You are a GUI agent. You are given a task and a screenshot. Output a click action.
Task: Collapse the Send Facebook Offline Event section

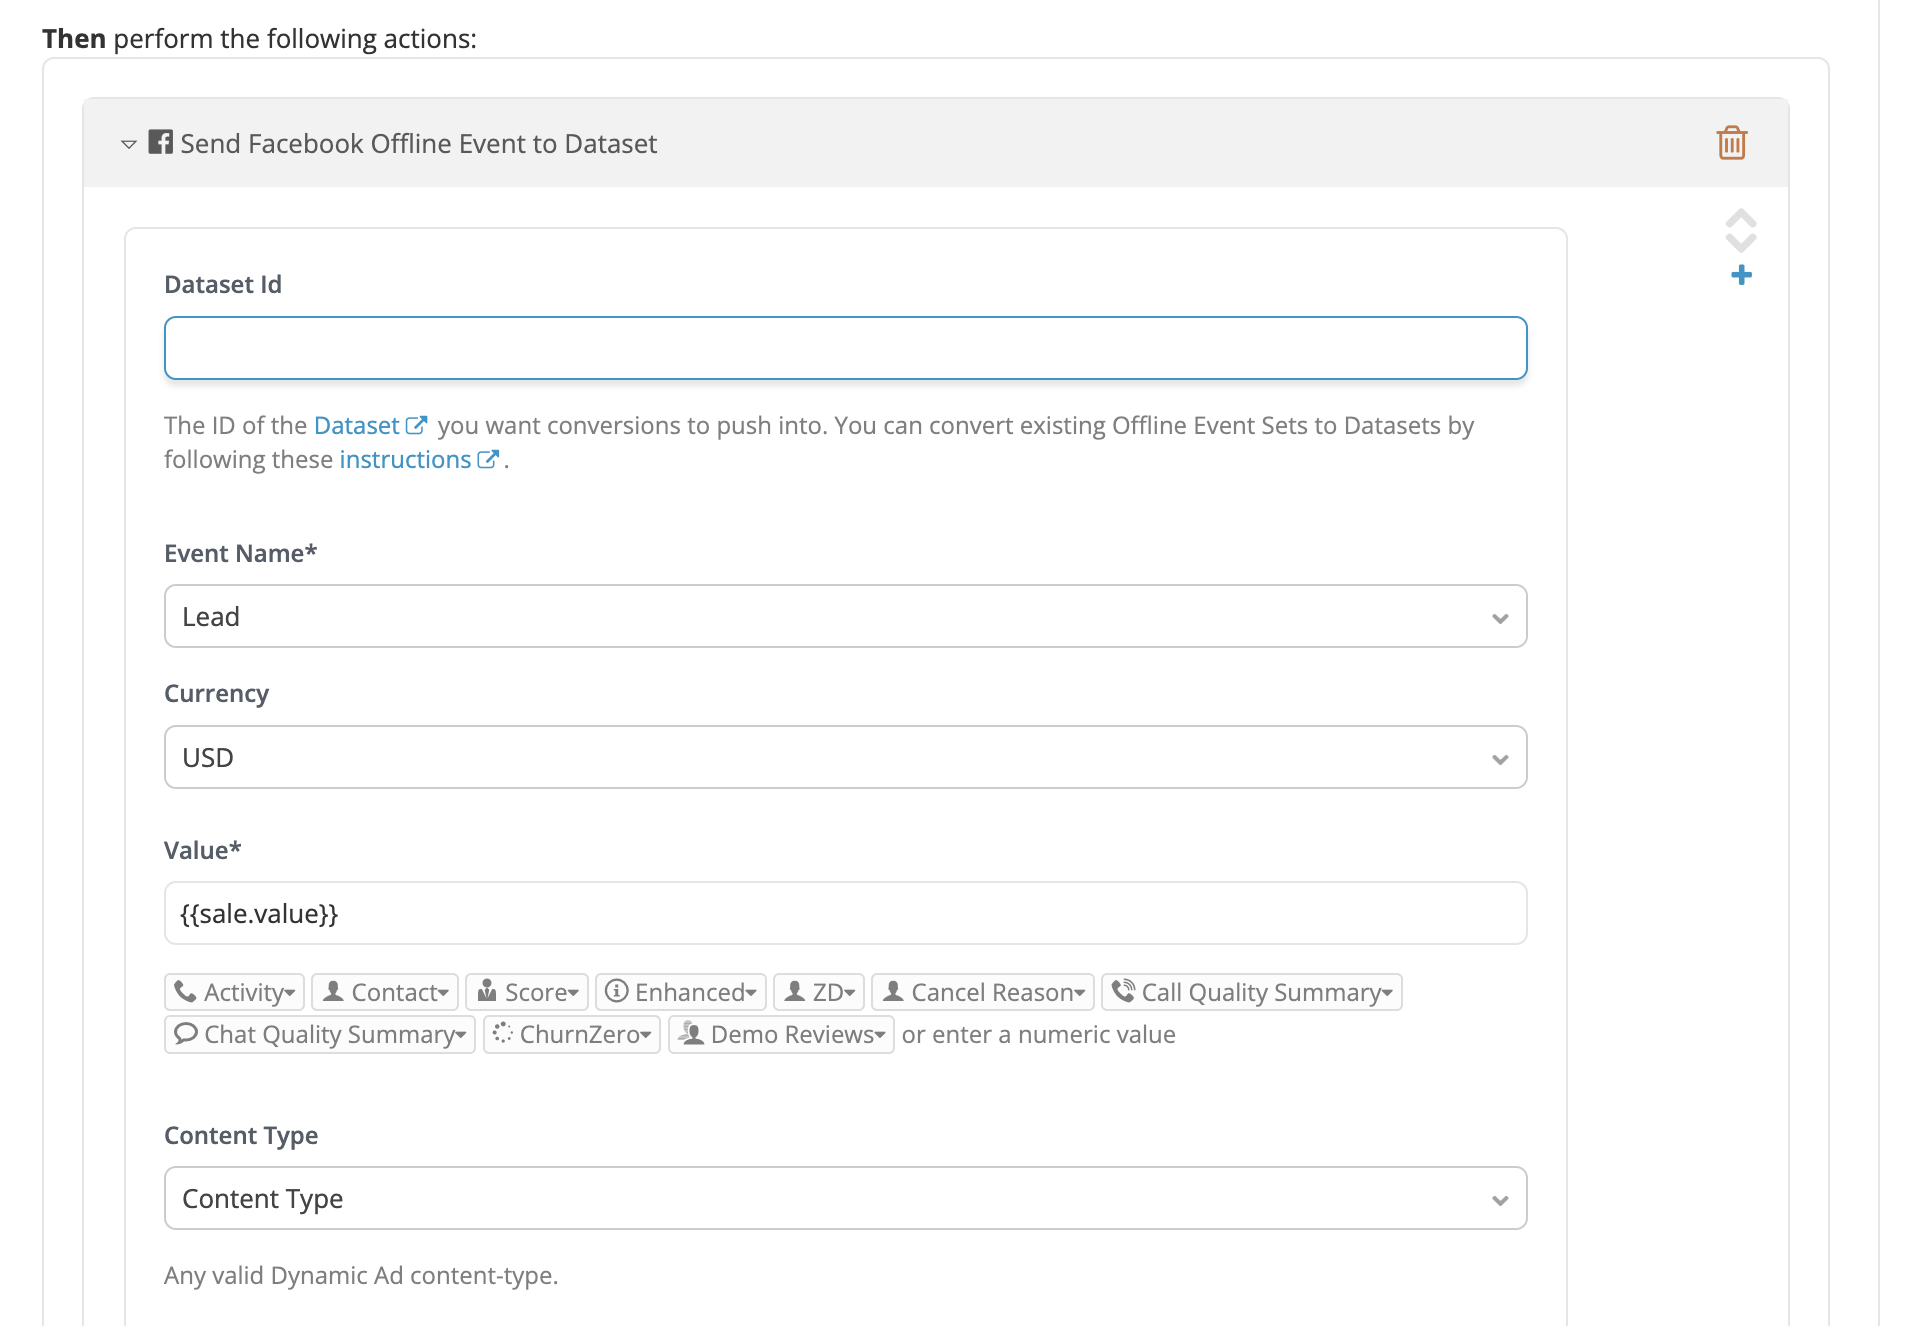(x=128, y=145)
